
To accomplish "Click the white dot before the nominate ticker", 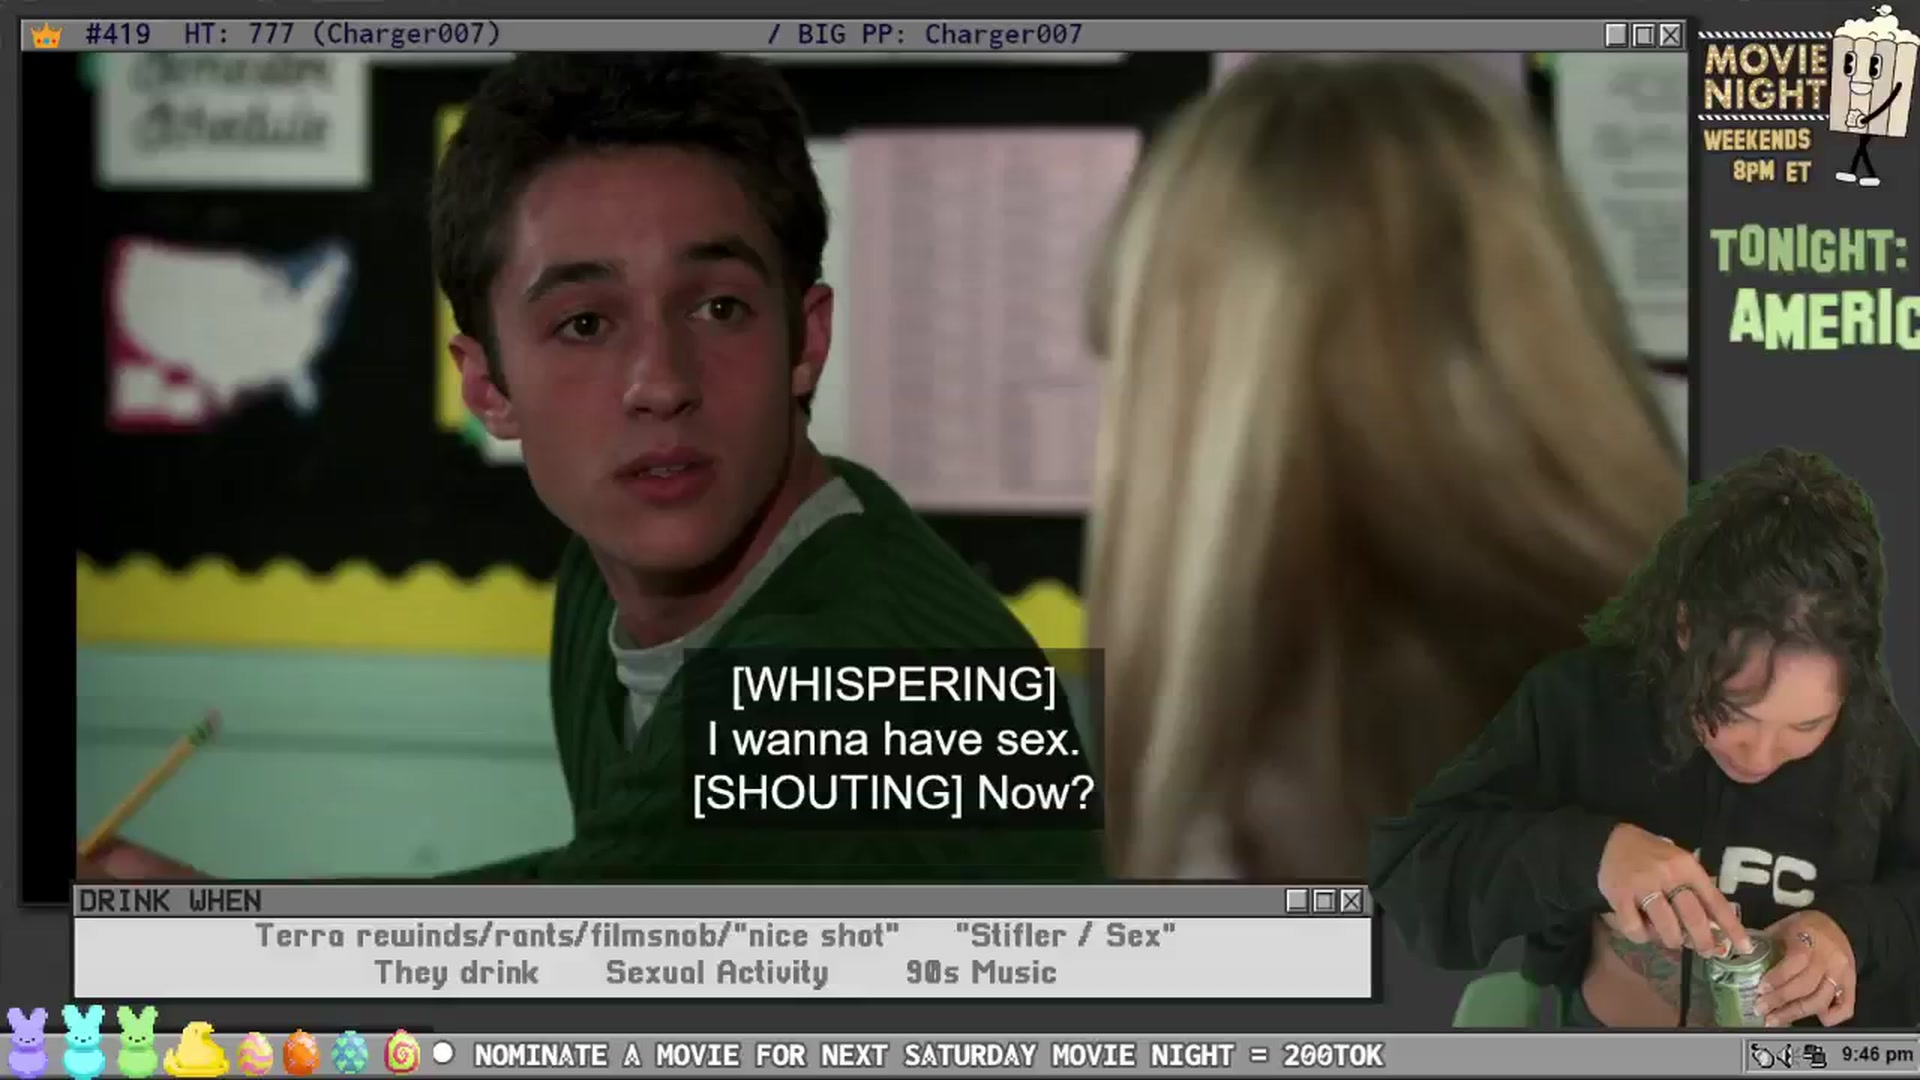I will click(443, 1053).
